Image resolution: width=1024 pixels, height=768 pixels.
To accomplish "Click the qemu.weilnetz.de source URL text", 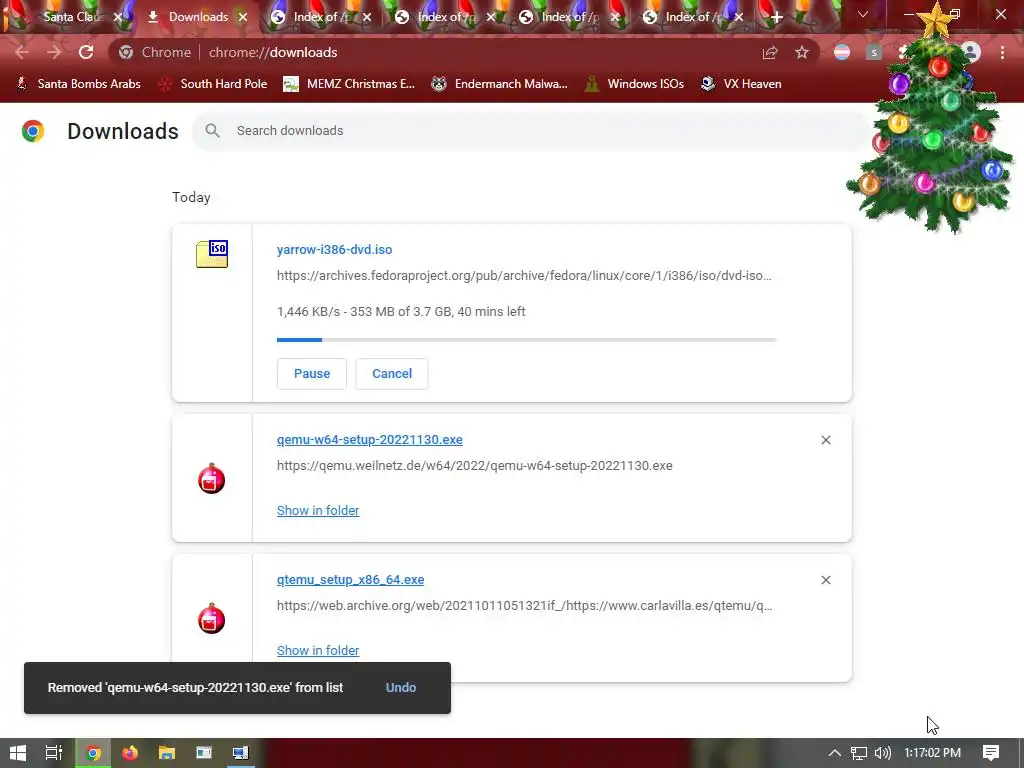I will (475, 466).
